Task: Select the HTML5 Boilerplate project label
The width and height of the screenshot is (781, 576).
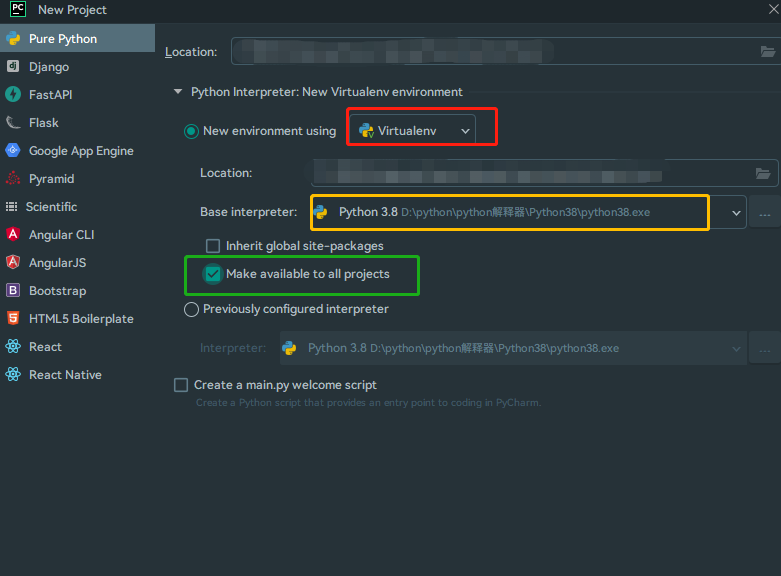Action: pyautogui.click(x=81, y=318)
